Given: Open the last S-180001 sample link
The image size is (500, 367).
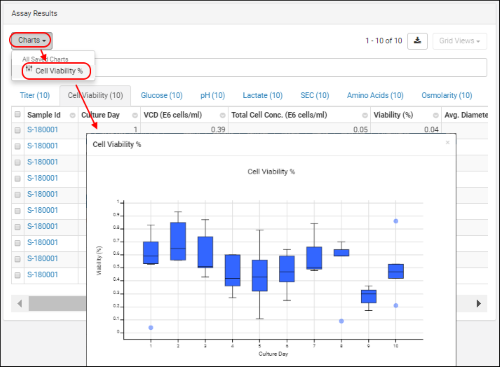Looking at the screenshot, I should 43,275.
